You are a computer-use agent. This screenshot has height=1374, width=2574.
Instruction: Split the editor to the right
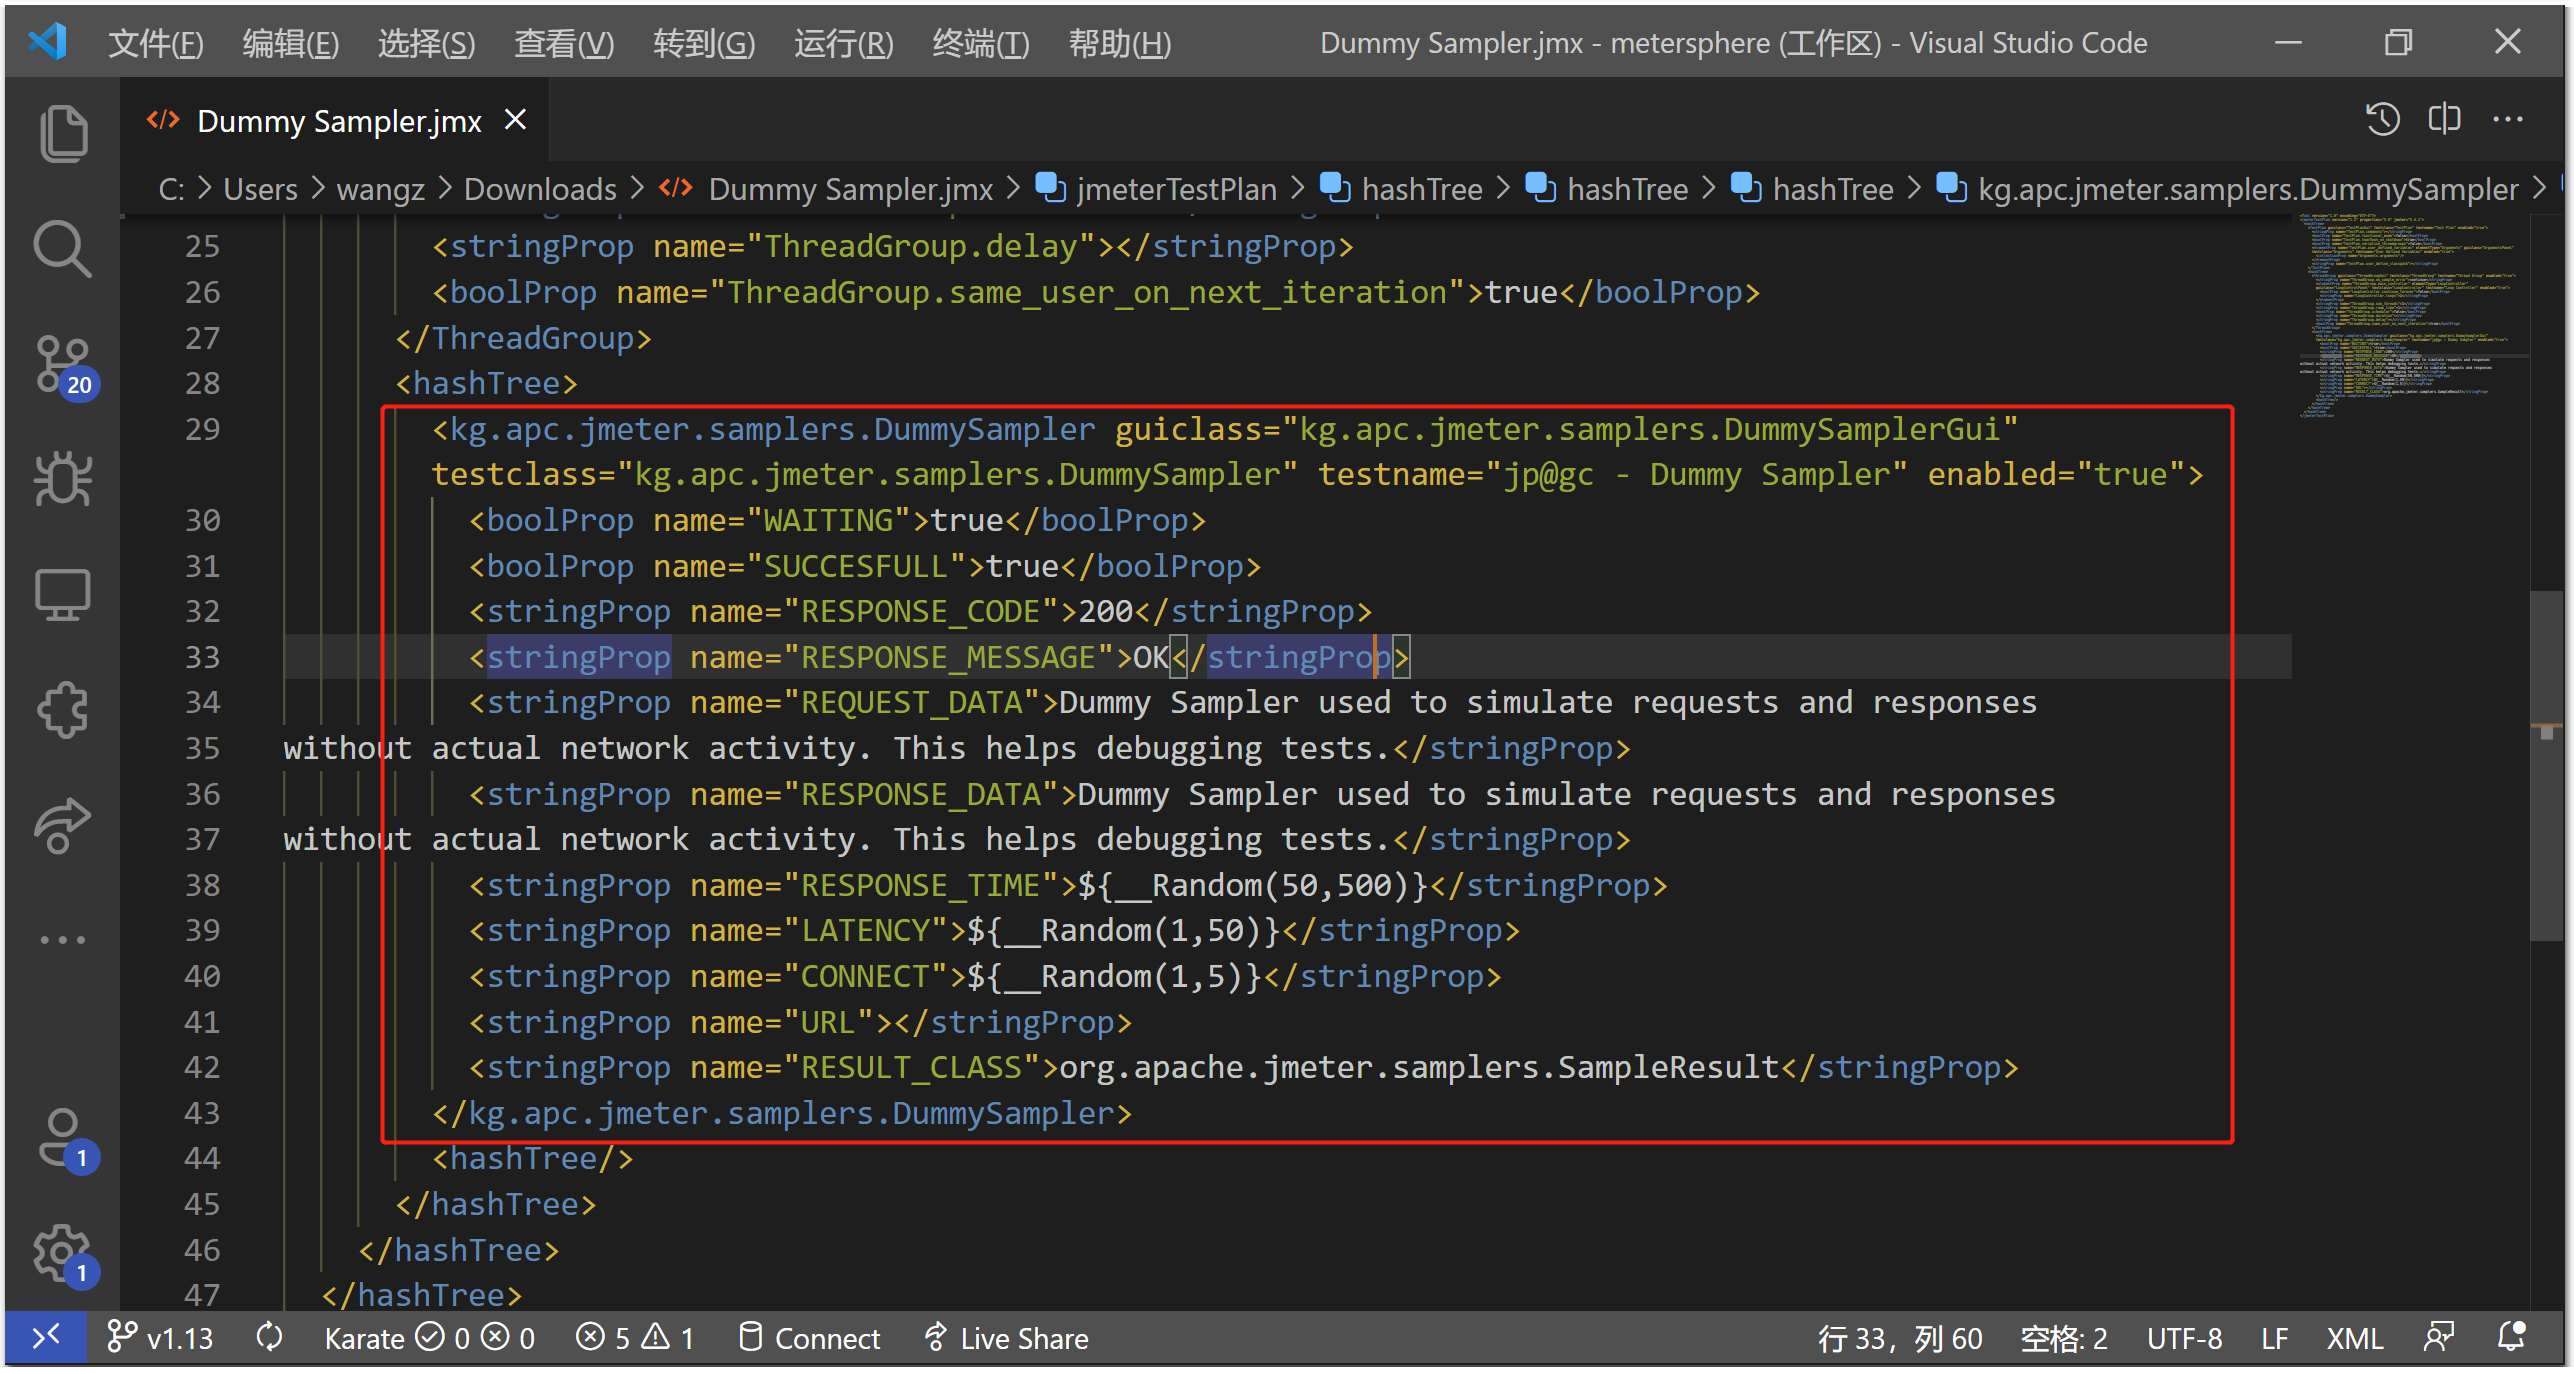pos(2444,119)
